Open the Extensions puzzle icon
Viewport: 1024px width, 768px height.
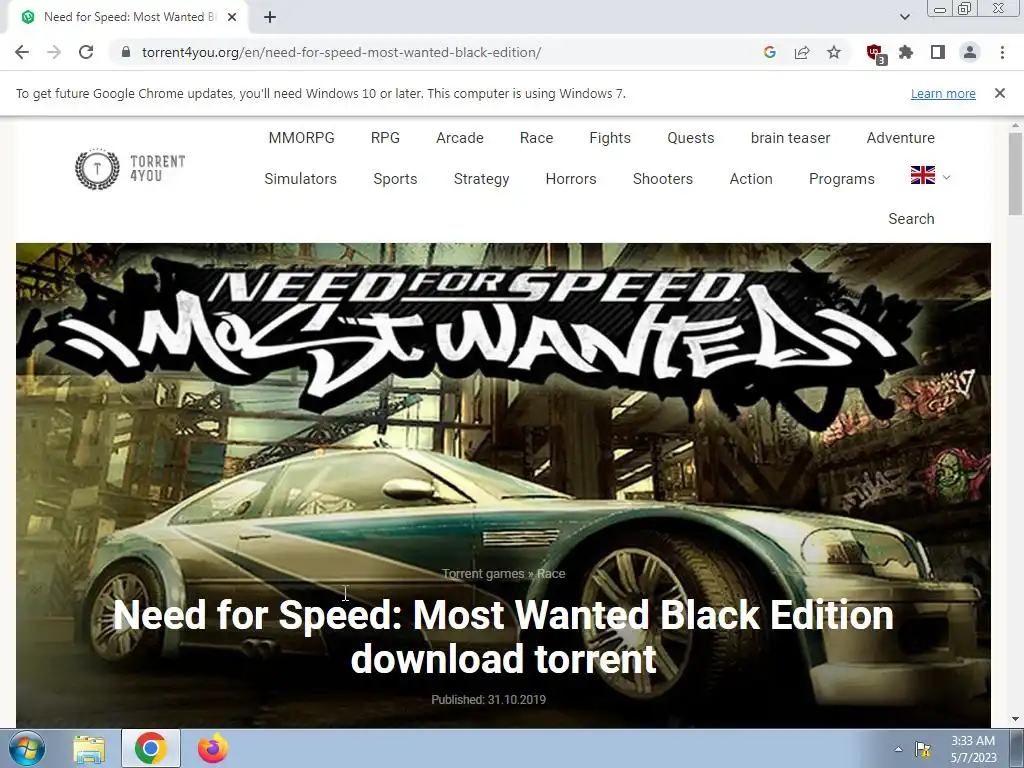[906, 52]
